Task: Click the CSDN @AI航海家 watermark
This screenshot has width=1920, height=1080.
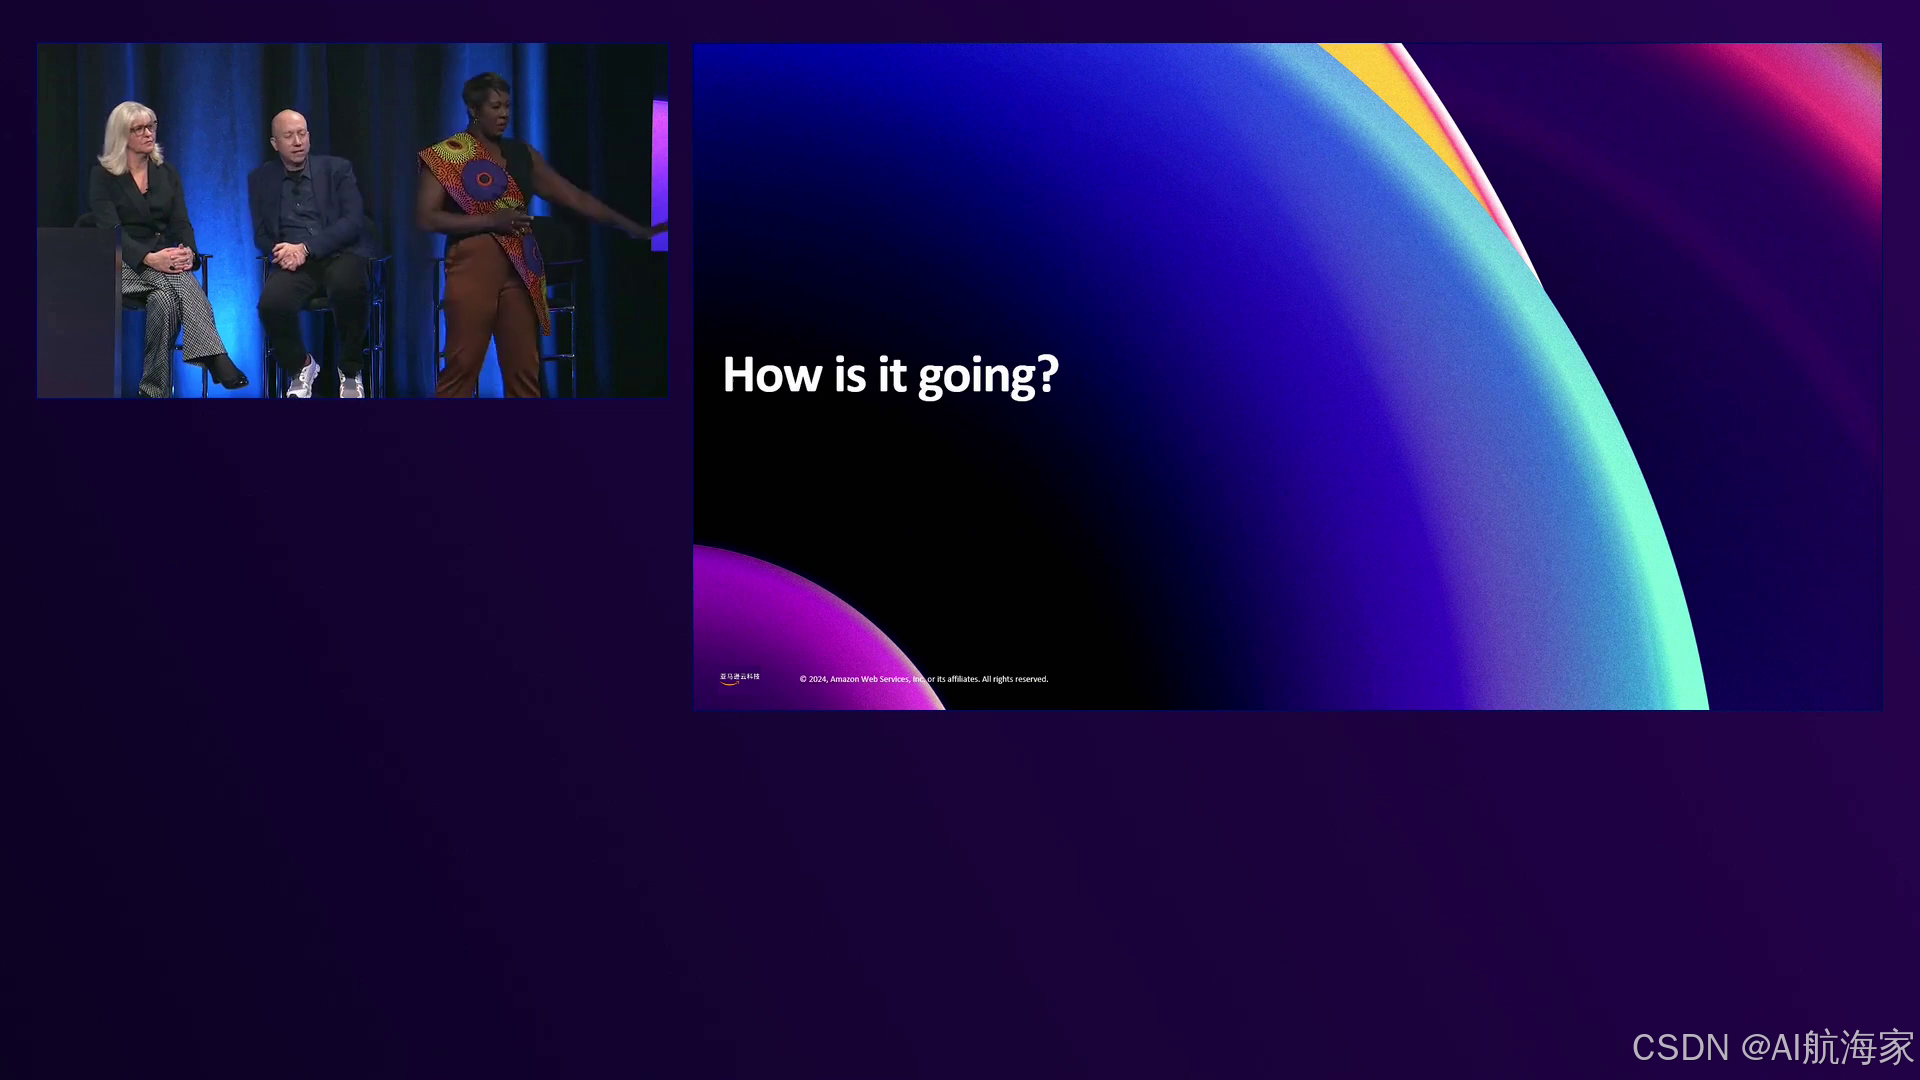Action: (1772, 1047)
